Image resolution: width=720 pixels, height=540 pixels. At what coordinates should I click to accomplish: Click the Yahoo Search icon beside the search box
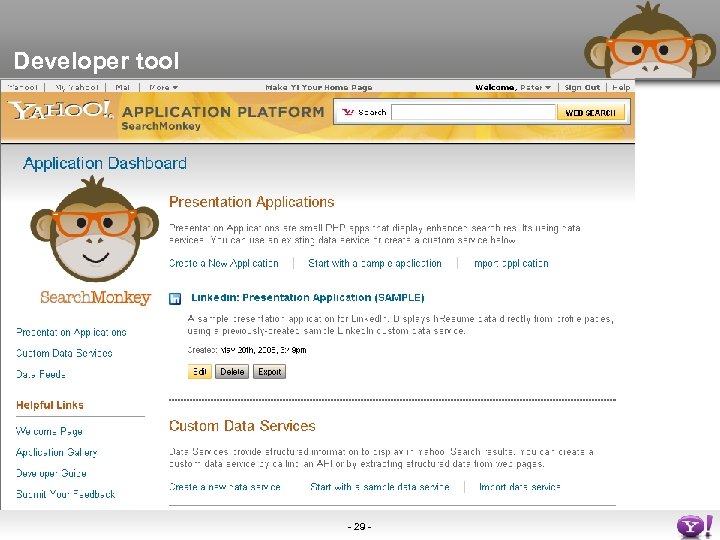pyautogui.click(x=348, y=112)
